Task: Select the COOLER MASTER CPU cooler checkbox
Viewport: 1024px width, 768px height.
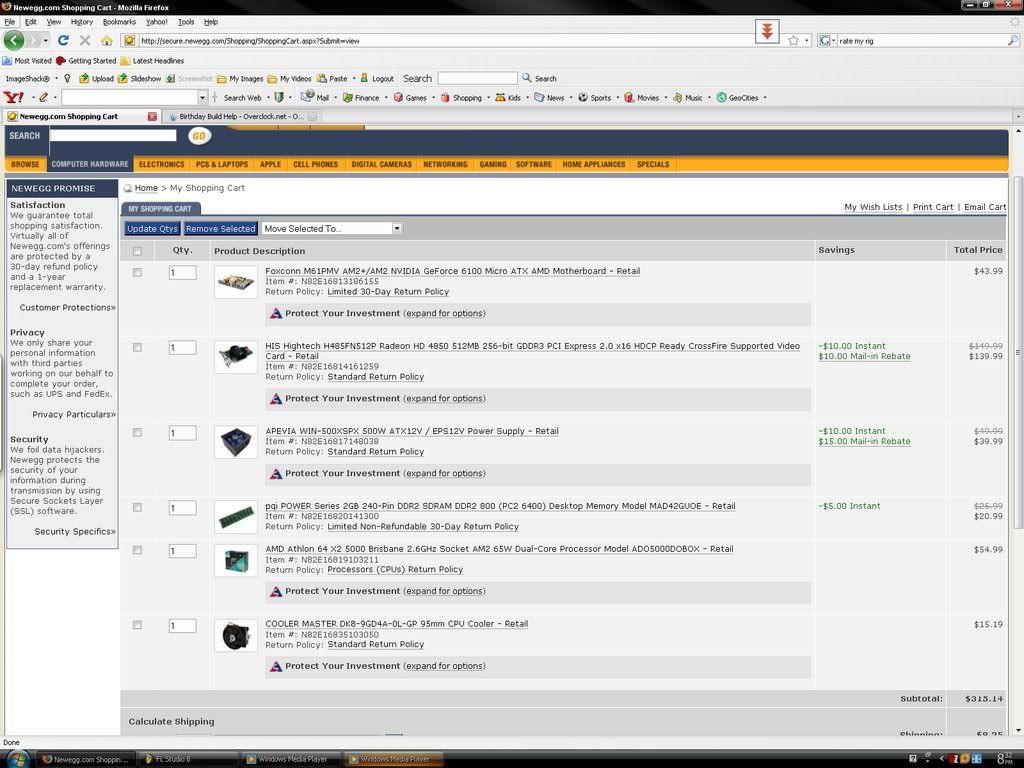Action: [137, 625]
